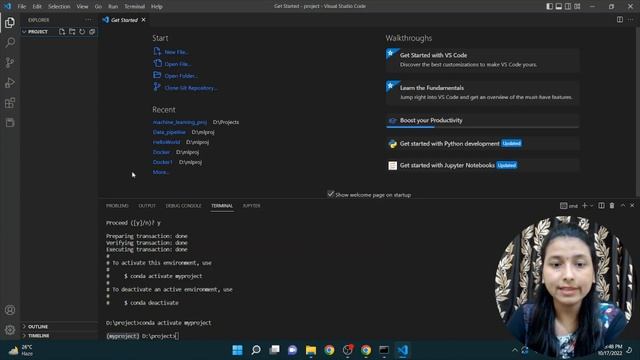
Task: Click the More link under Recent
Action: point(160,172)
